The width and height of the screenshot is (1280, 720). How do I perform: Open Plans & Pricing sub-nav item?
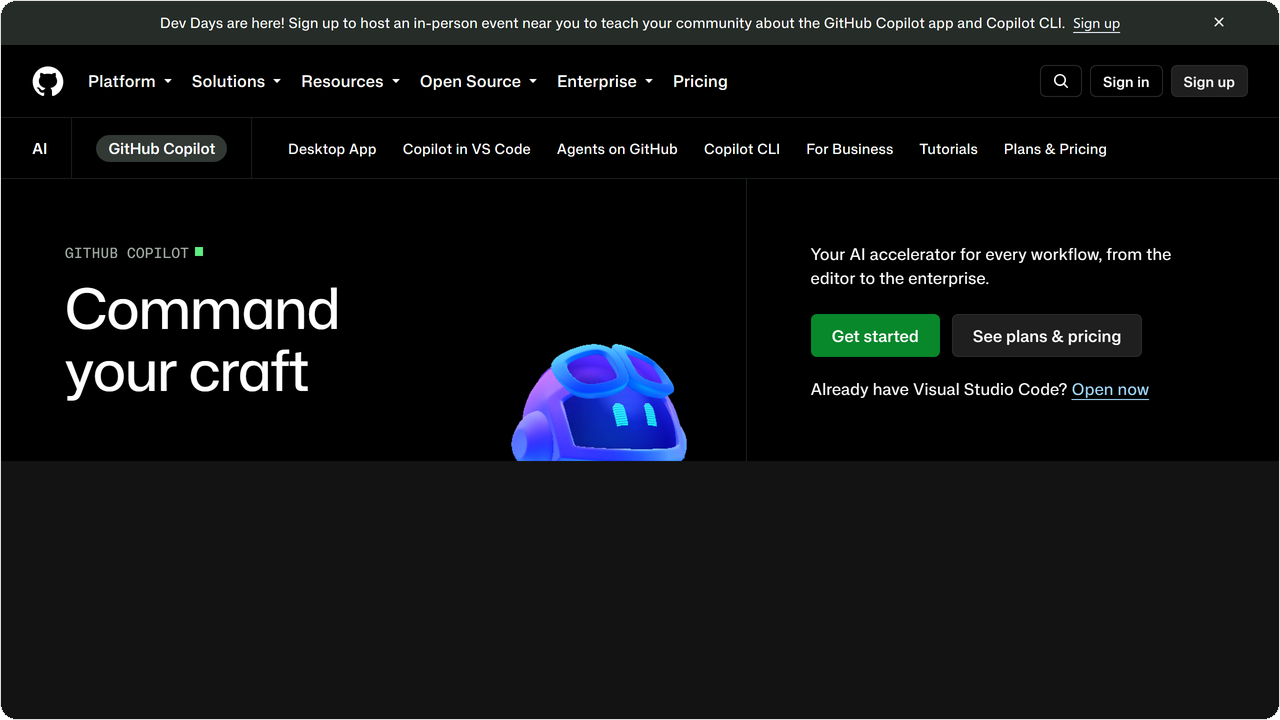point(1055,149)
